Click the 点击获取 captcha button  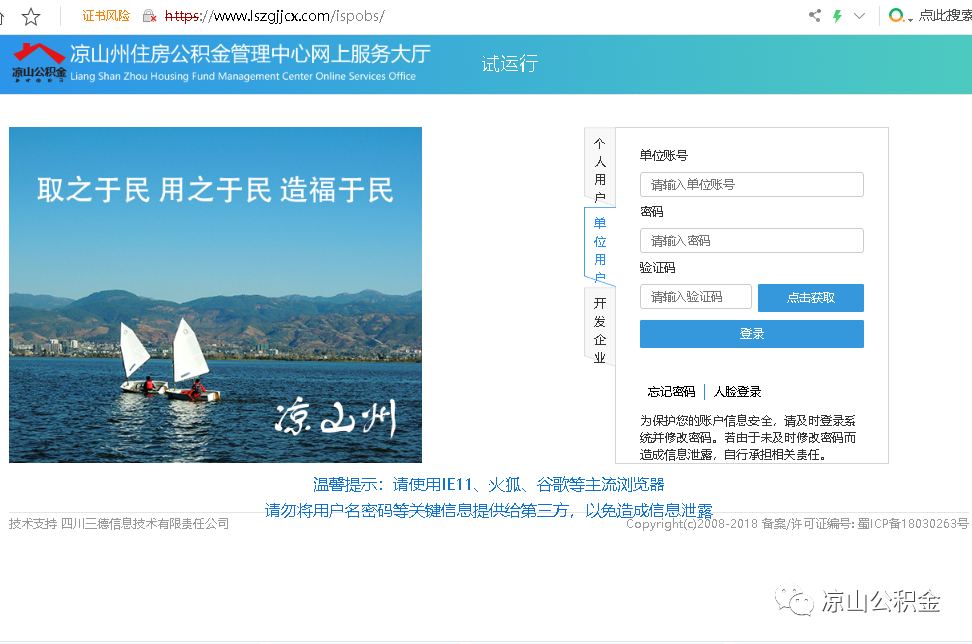tap(810, 297)
